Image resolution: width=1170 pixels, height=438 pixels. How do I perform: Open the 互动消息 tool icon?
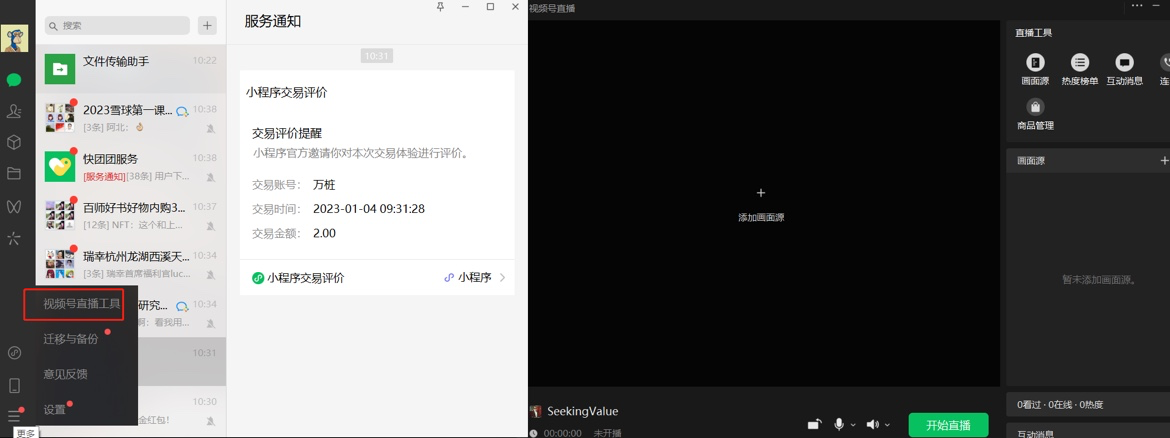point(1124,69)
